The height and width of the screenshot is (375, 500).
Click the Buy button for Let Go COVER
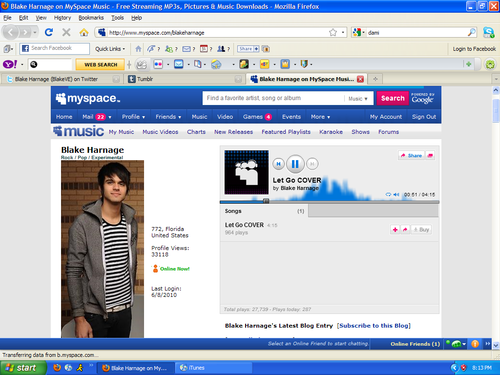point(421,229)
